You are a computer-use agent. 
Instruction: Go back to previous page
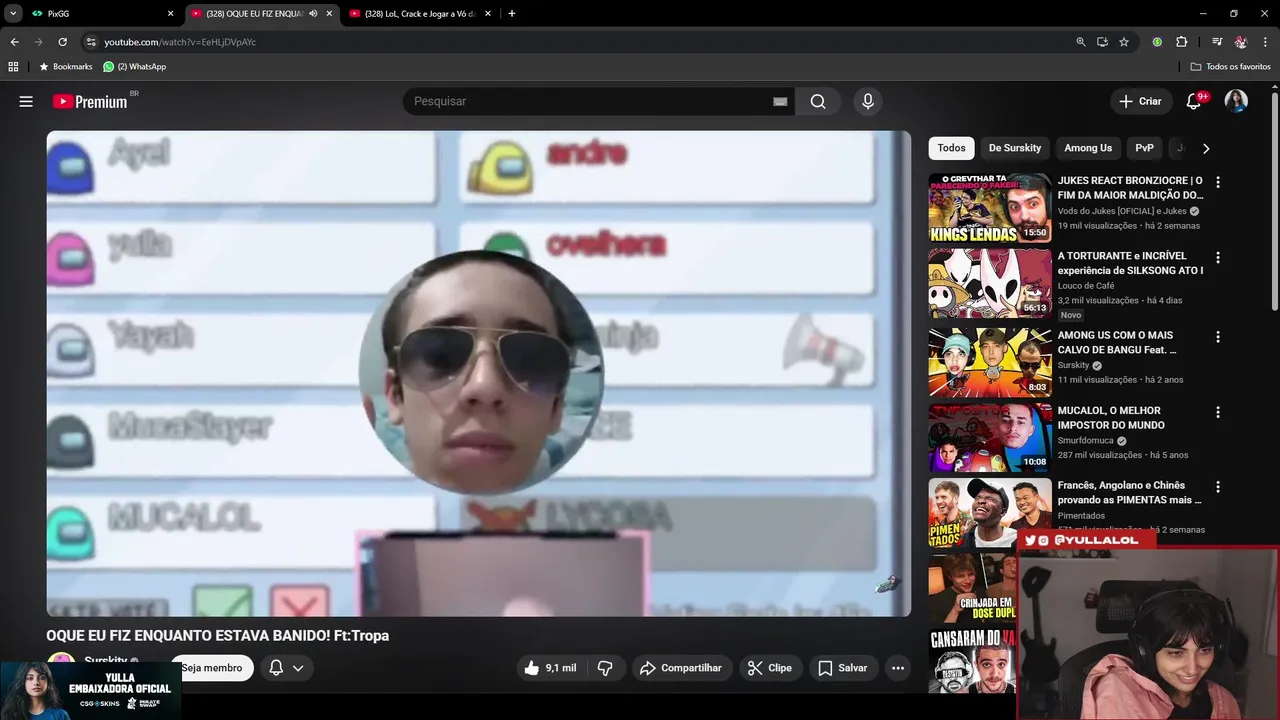coord(14,42)
